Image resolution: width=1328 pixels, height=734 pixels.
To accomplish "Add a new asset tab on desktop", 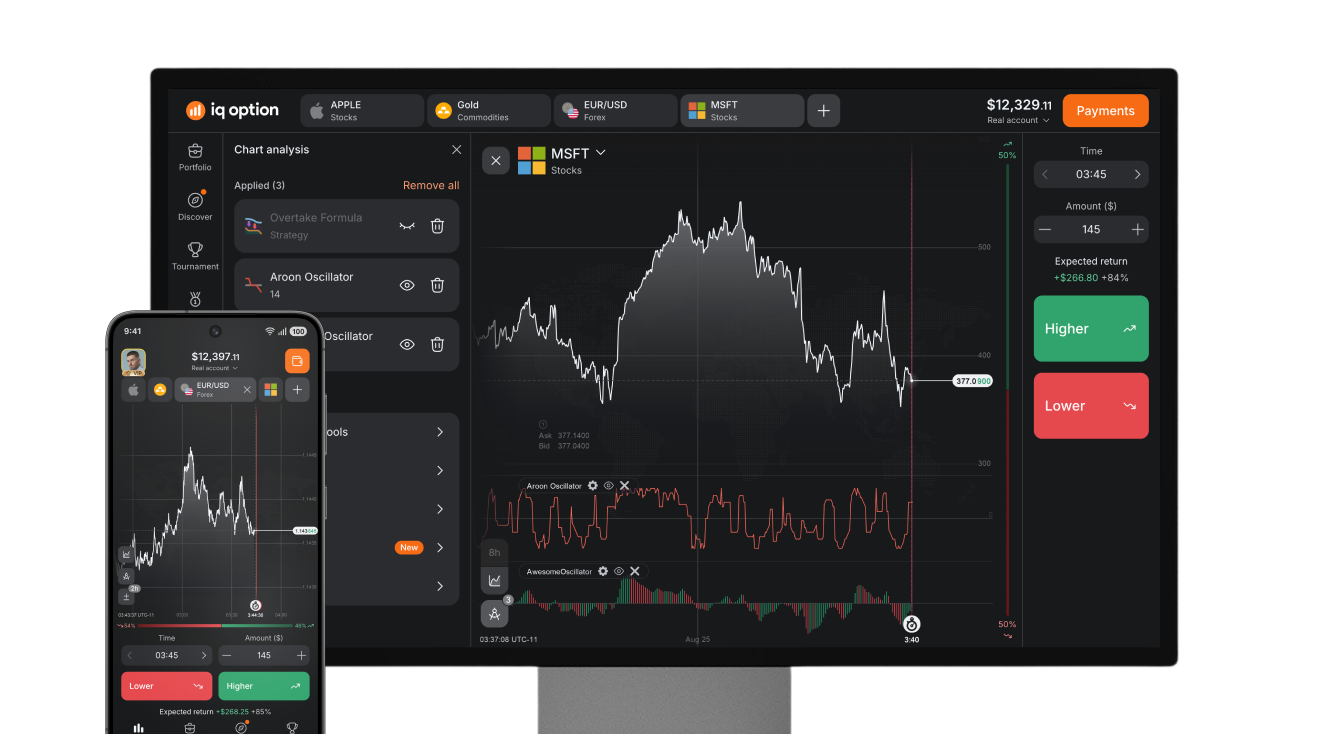I will coord(823,111).
